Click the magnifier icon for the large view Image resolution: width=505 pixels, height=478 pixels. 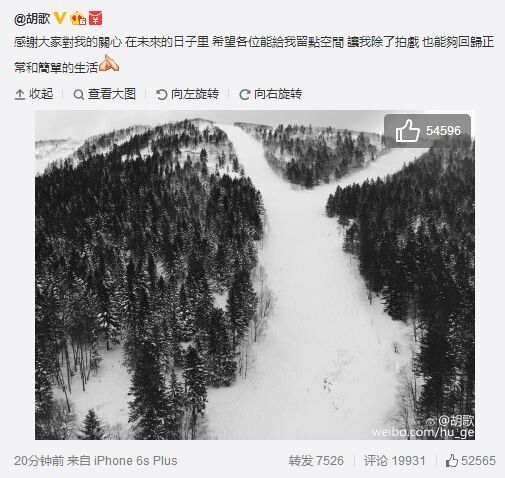click(78, 95)
